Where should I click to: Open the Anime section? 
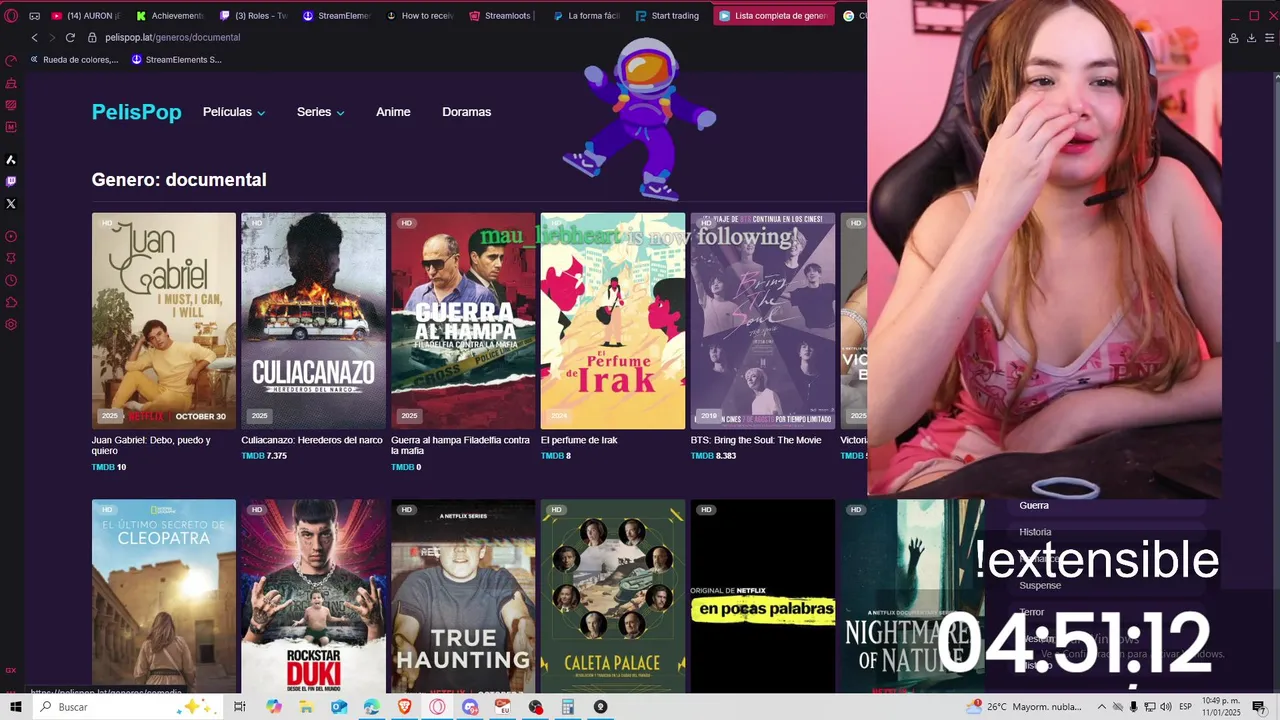[x=393, y=112]
